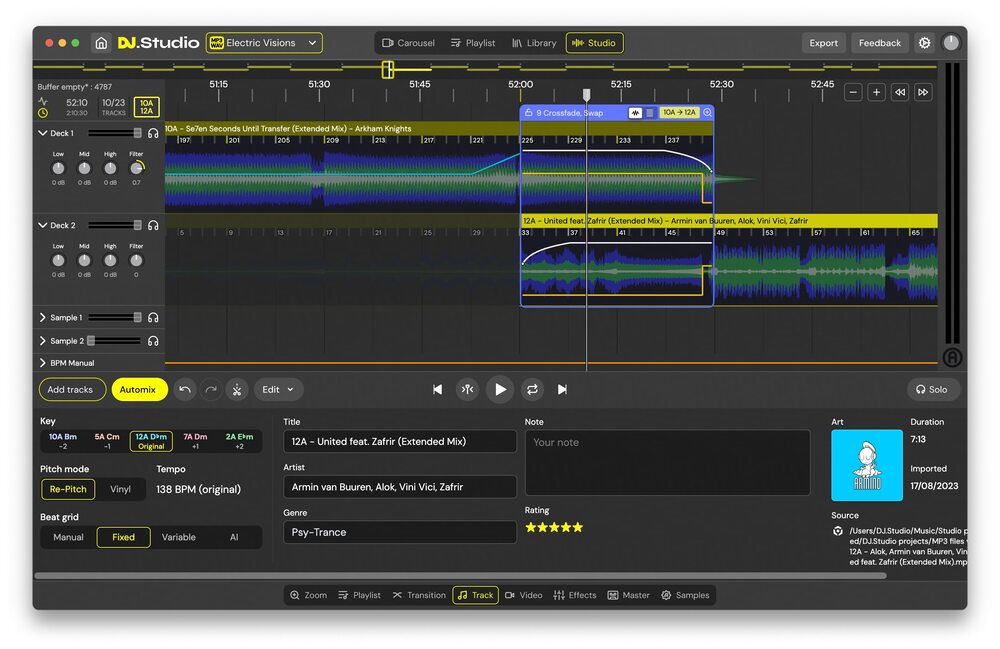Toggle headphone cue on Sample 1
The image size is (1000, 649).
[x=153, y=317]
